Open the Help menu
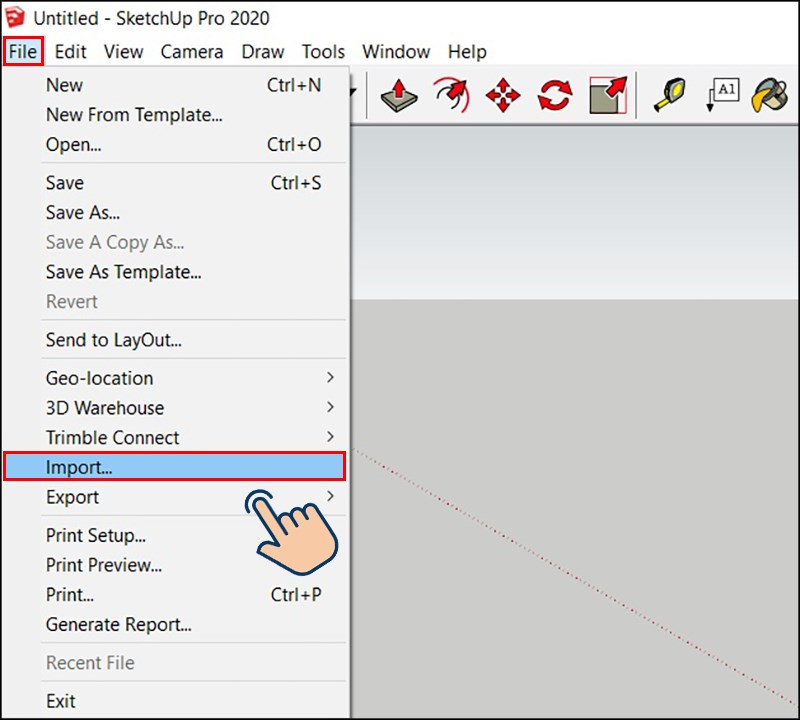Screen dimensions: 800x720 (x=467, y=52)
